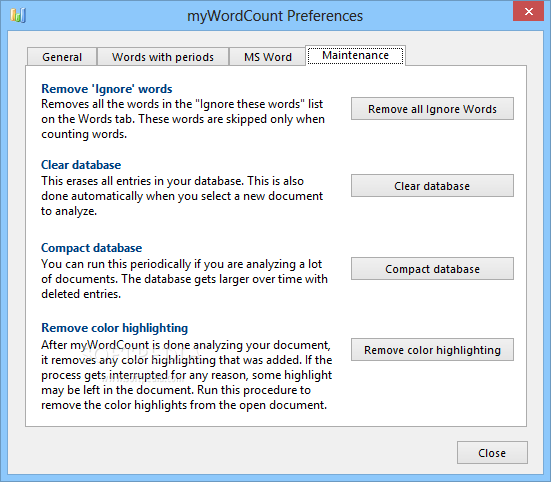Click the text "counting words."

pyautogui.click(x=84, y=134)
